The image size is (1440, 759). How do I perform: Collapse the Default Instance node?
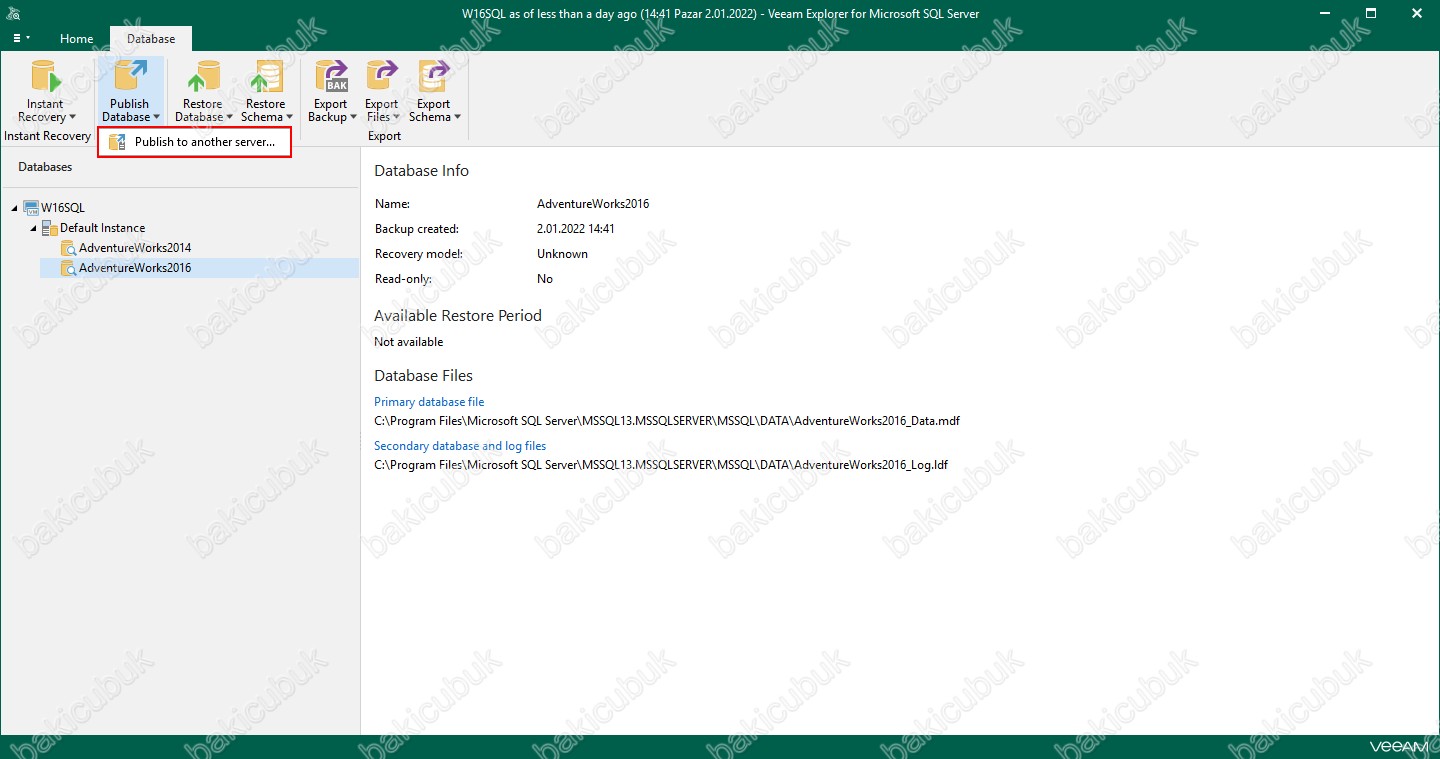33,228
